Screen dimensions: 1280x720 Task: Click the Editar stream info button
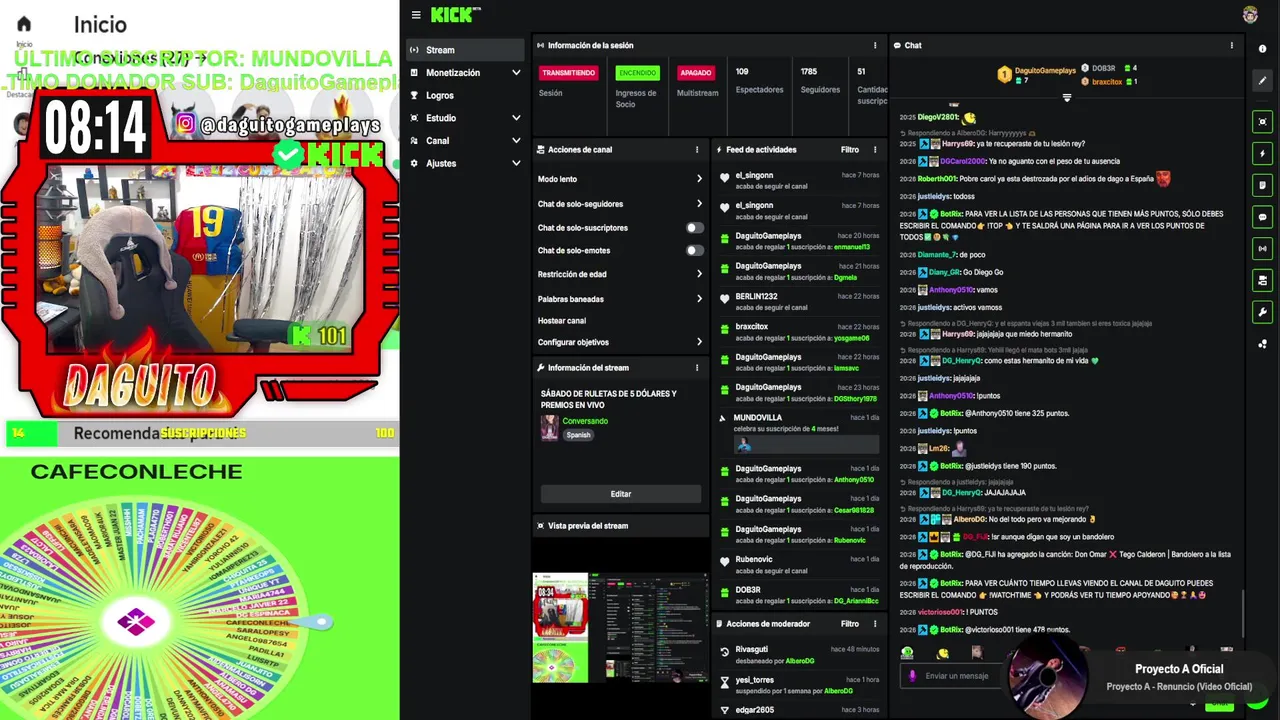[x=621, y=494]
